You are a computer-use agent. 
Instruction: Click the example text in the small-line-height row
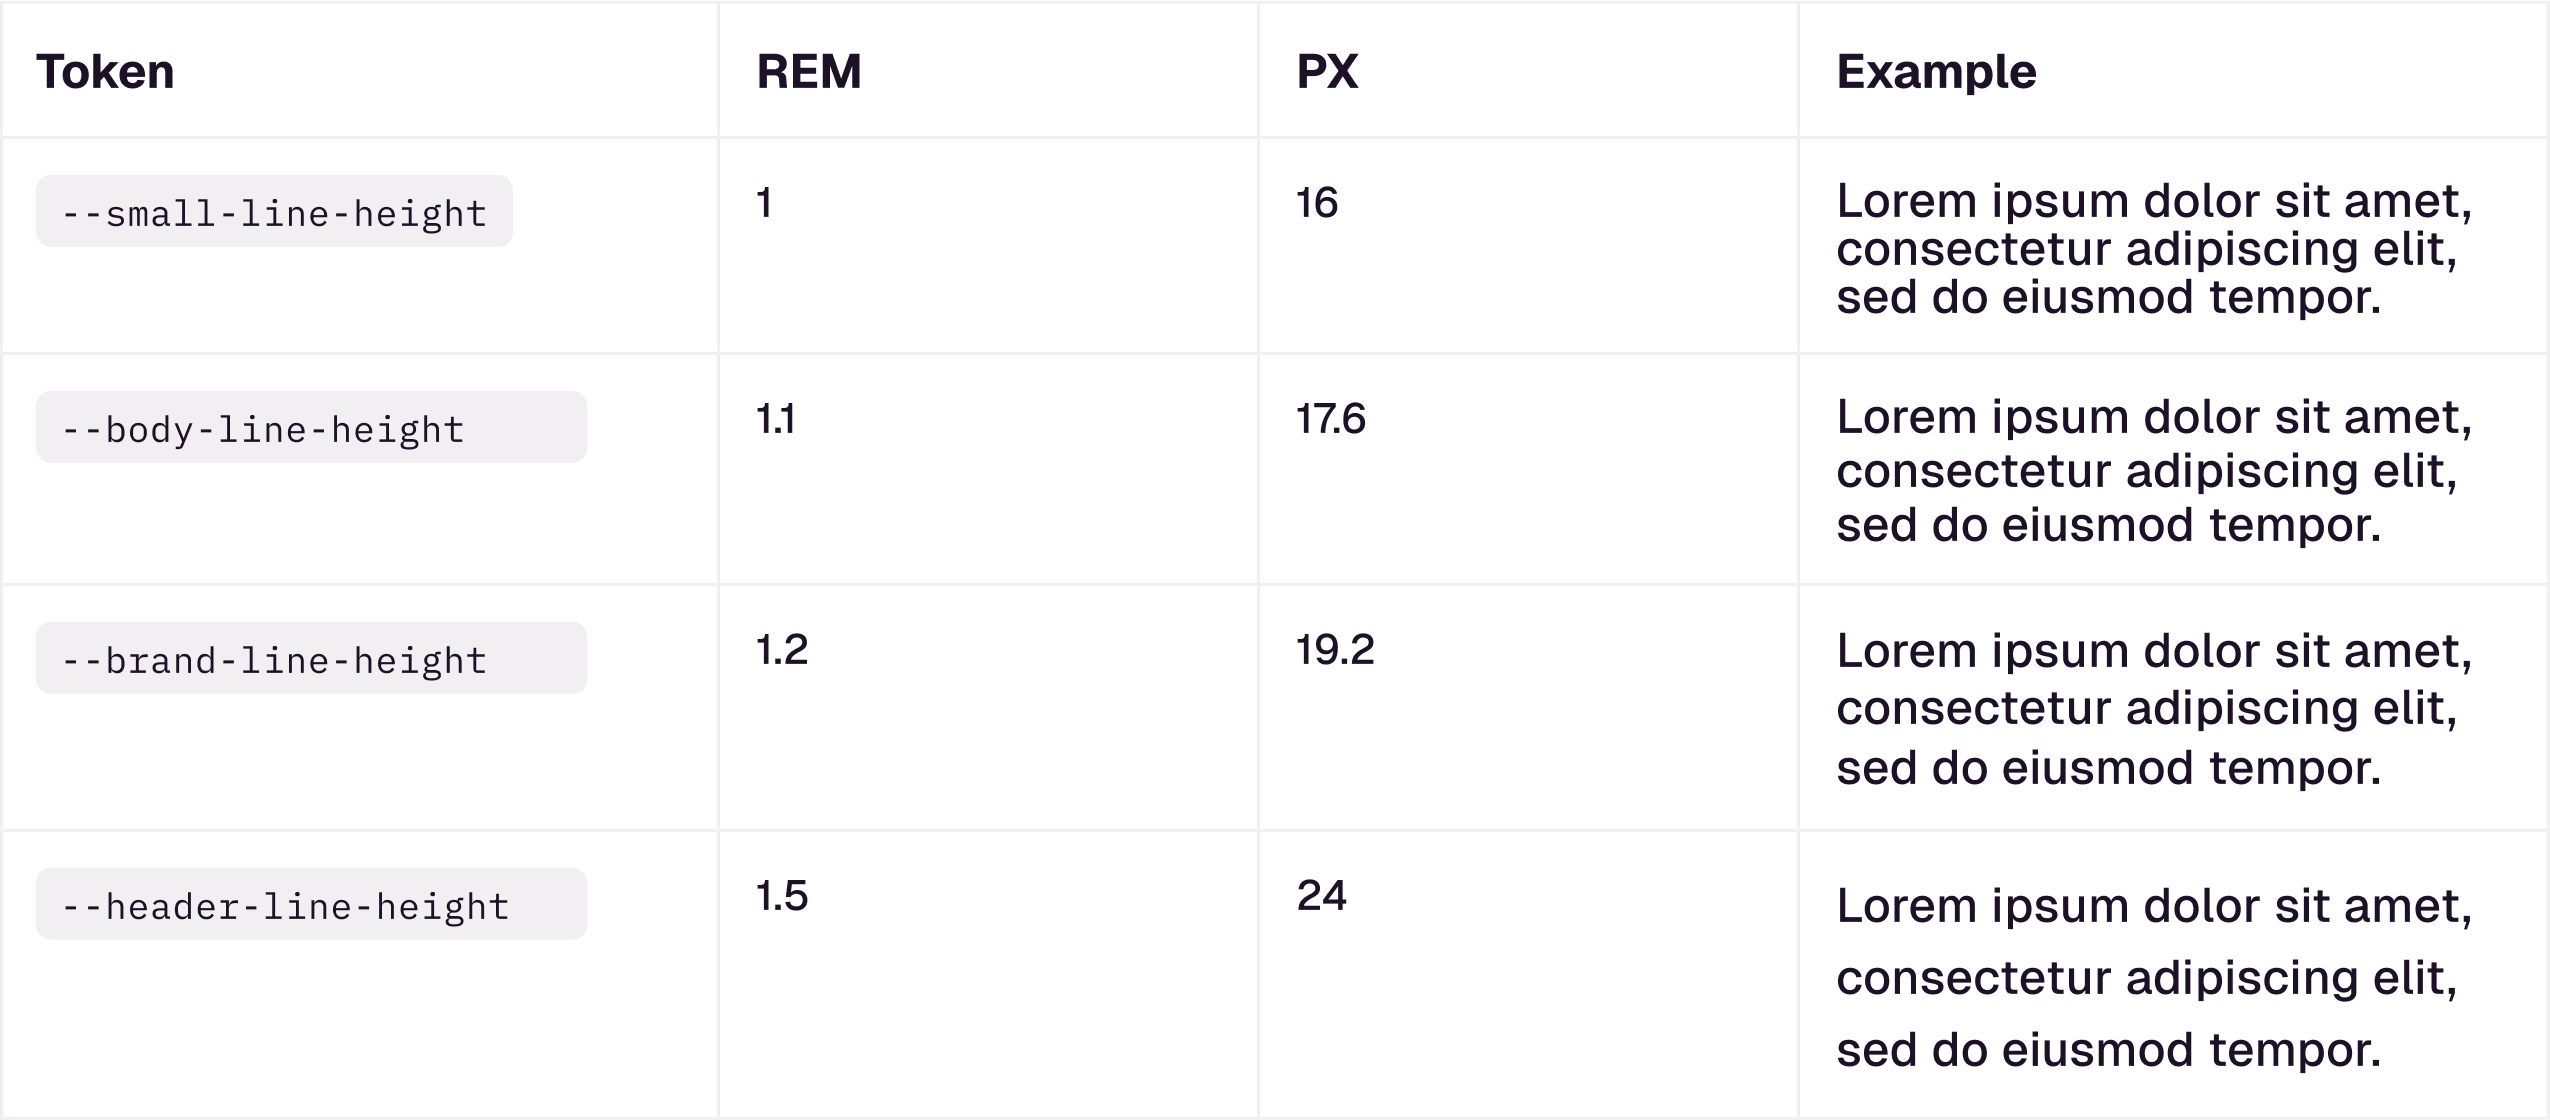click(x=2153, y=249)
